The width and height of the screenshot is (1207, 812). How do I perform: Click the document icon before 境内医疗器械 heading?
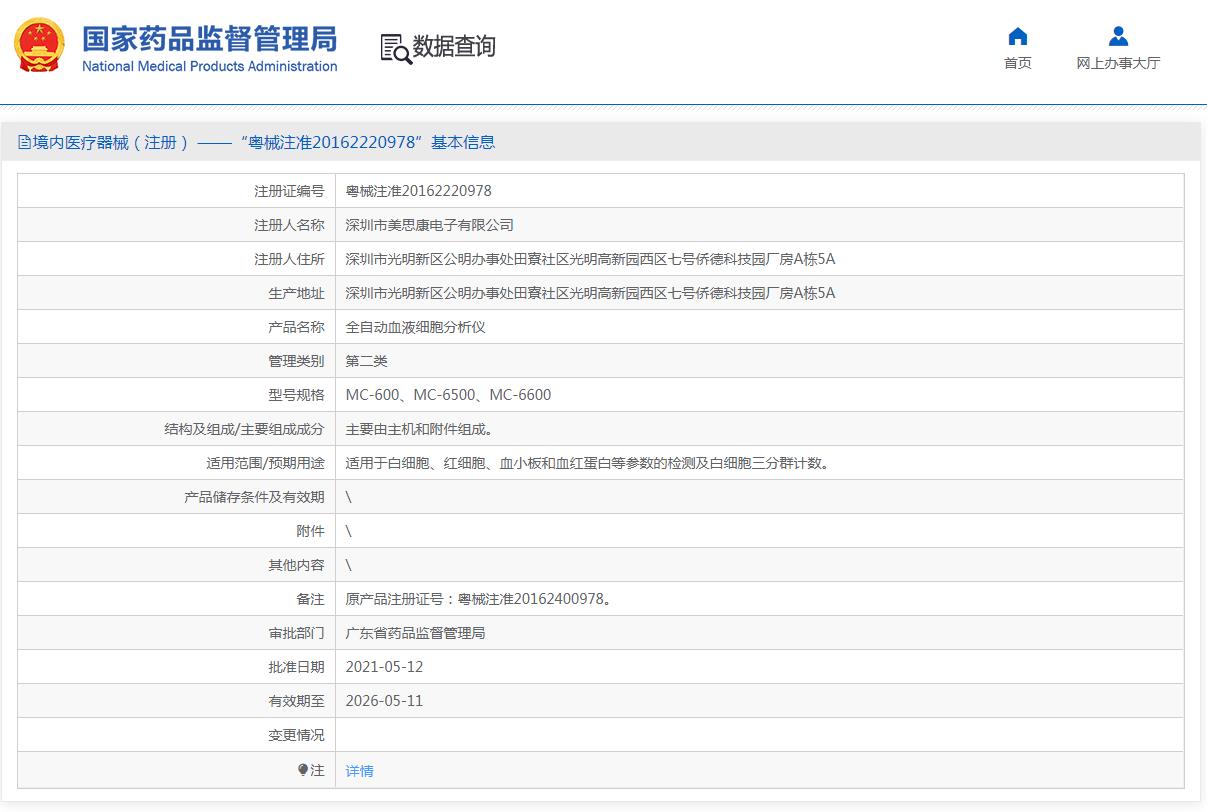coord(25,142)
